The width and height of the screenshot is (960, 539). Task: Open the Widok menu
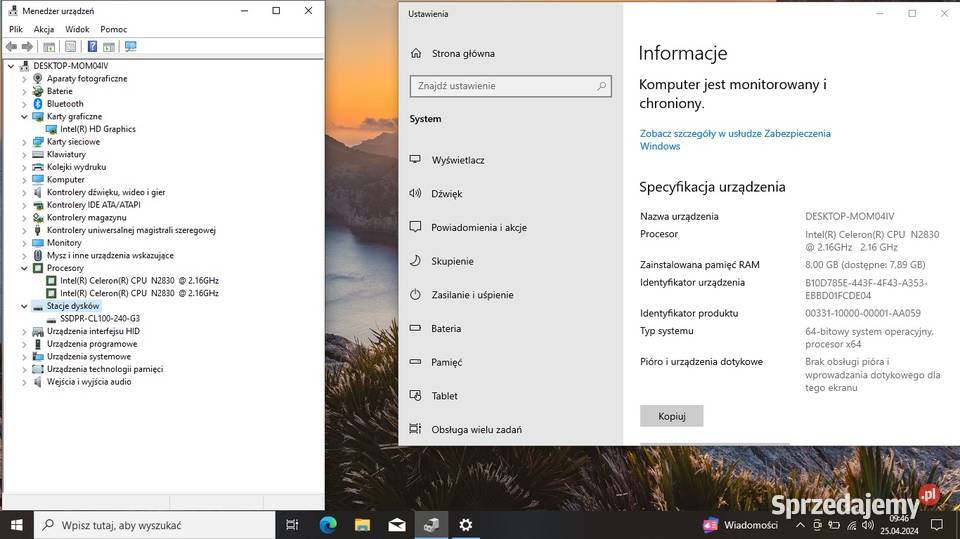pyautogui.click(x=77, y=29)
